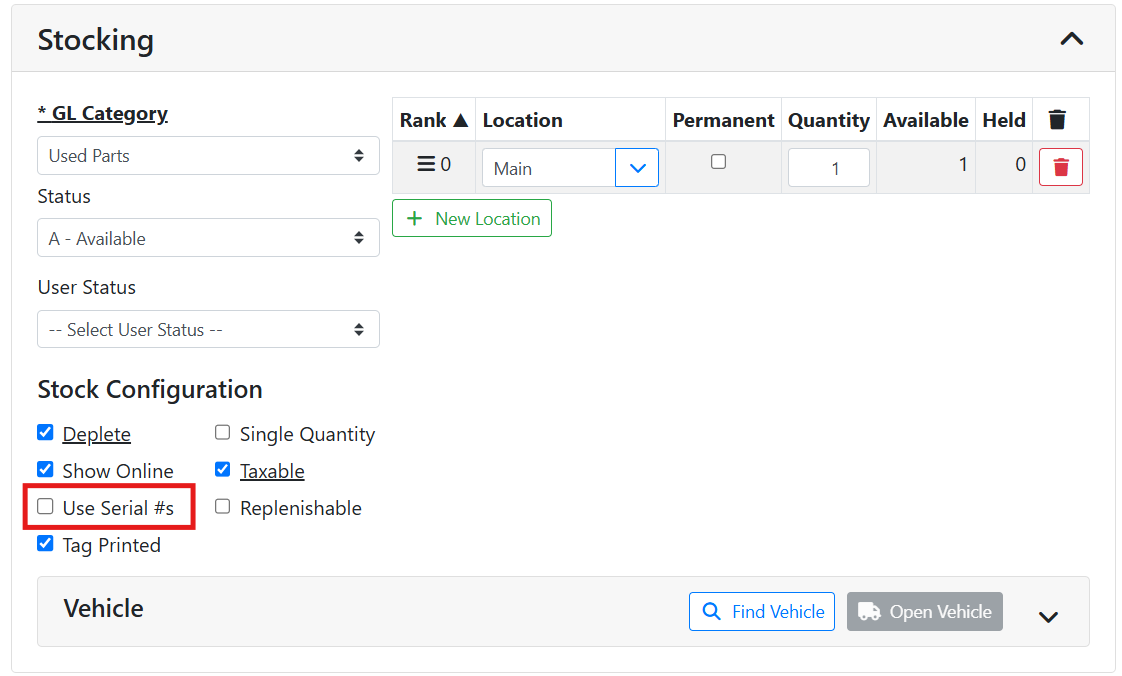Open the Location dropdown arrow for Main
This screenshot has width=1122, height=676.
[637, 168]
